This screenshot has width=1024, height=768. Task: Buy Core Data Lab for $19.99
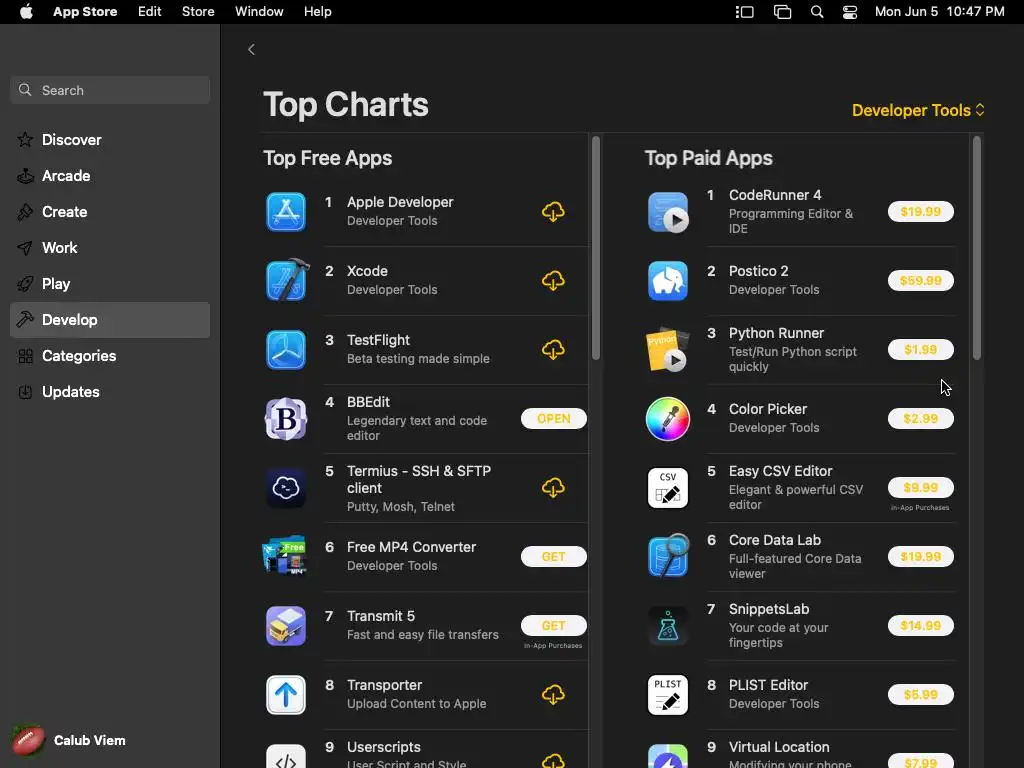pos(921,556)
